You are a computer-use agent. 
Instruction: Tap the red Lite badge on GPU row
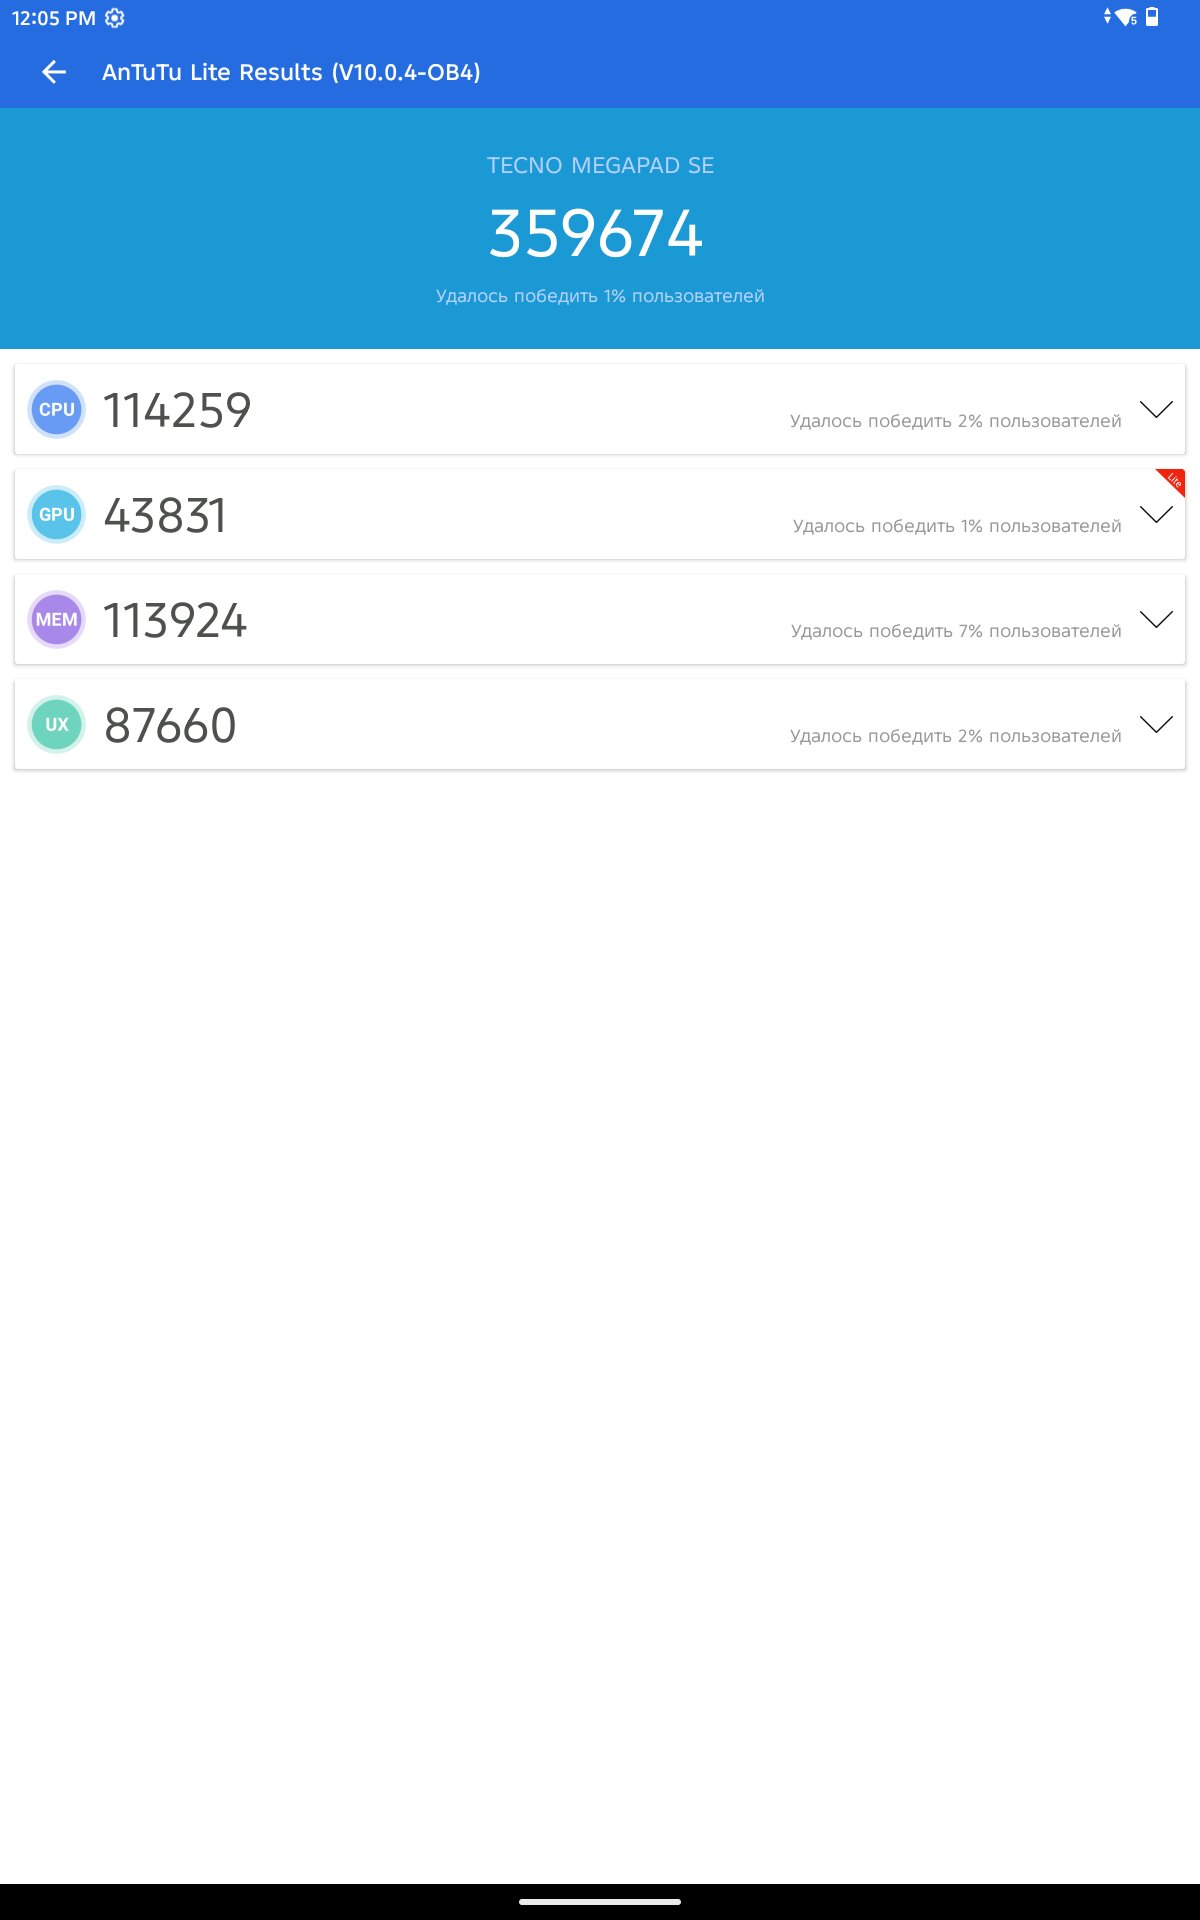click(1174, 480)
